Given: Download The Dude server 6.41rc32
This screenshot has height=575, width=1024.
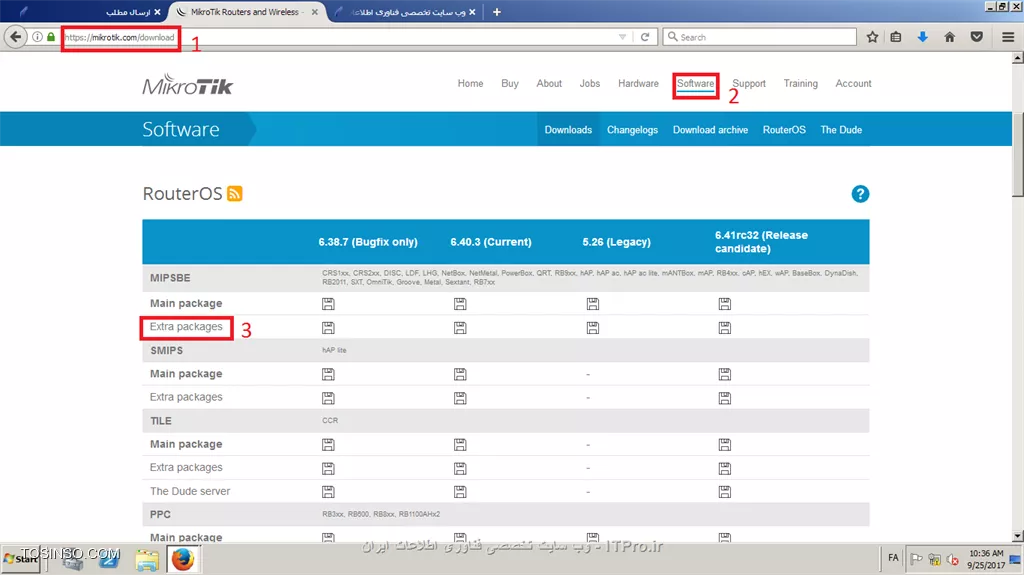Looking at the screenshot, I should click(x=724, y=492).
